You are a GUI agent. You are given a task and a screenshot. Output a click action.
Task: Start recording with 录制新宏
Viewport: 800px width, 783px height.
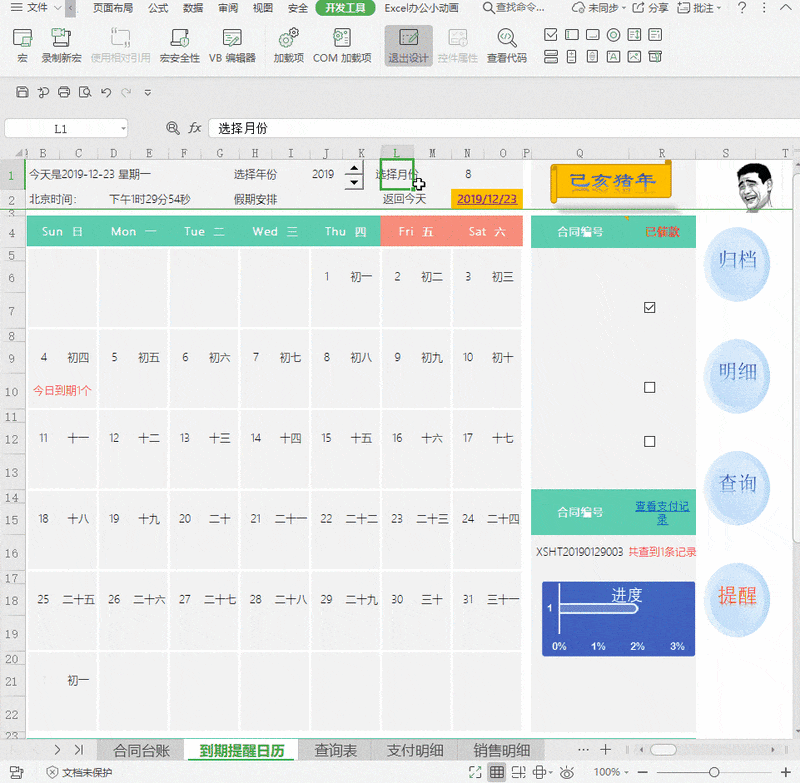click(x=61, y=44)
